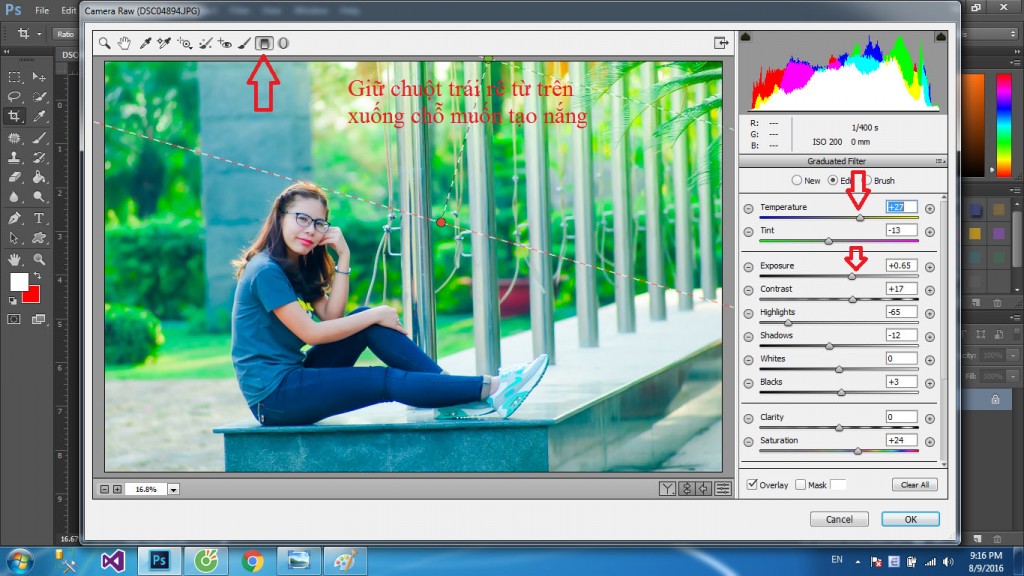Select the Radial Filter tool
This screenshot has height=576, width=1024.
pyautogui.click(x=283, y=43)
